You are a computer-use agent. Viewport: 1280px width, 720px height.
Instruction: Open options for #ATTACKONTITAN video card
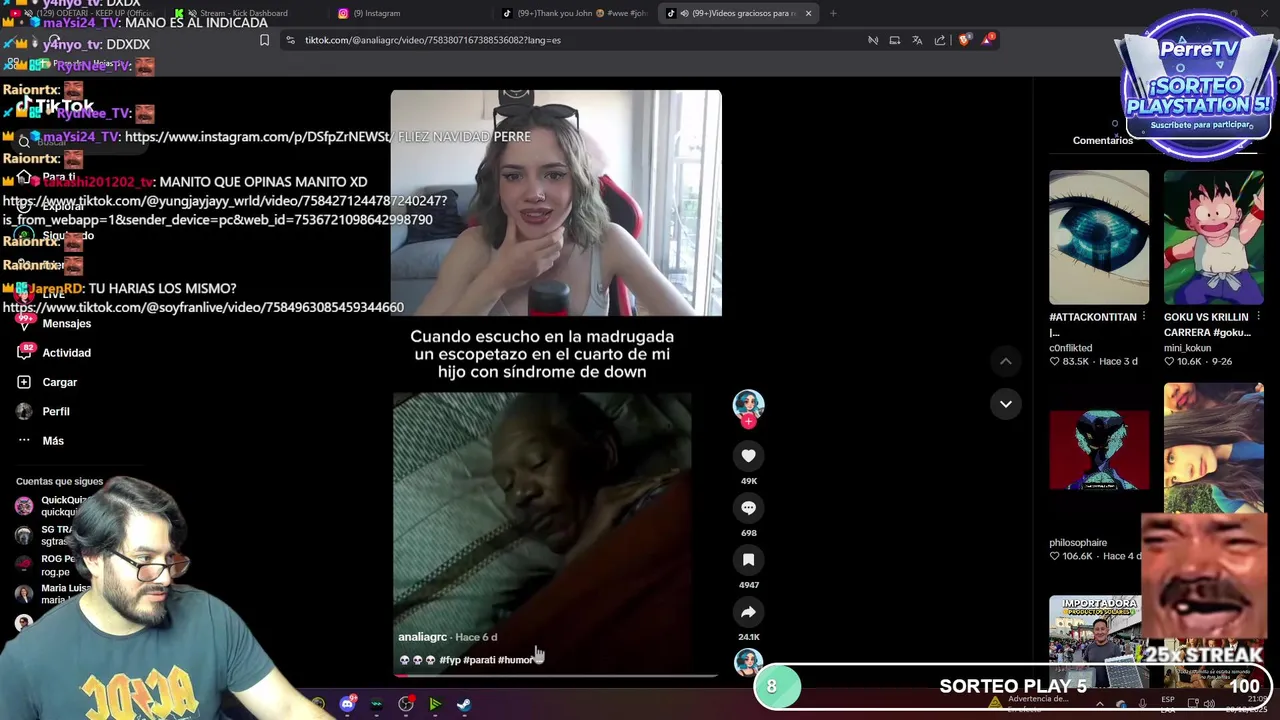[1144, 317]
